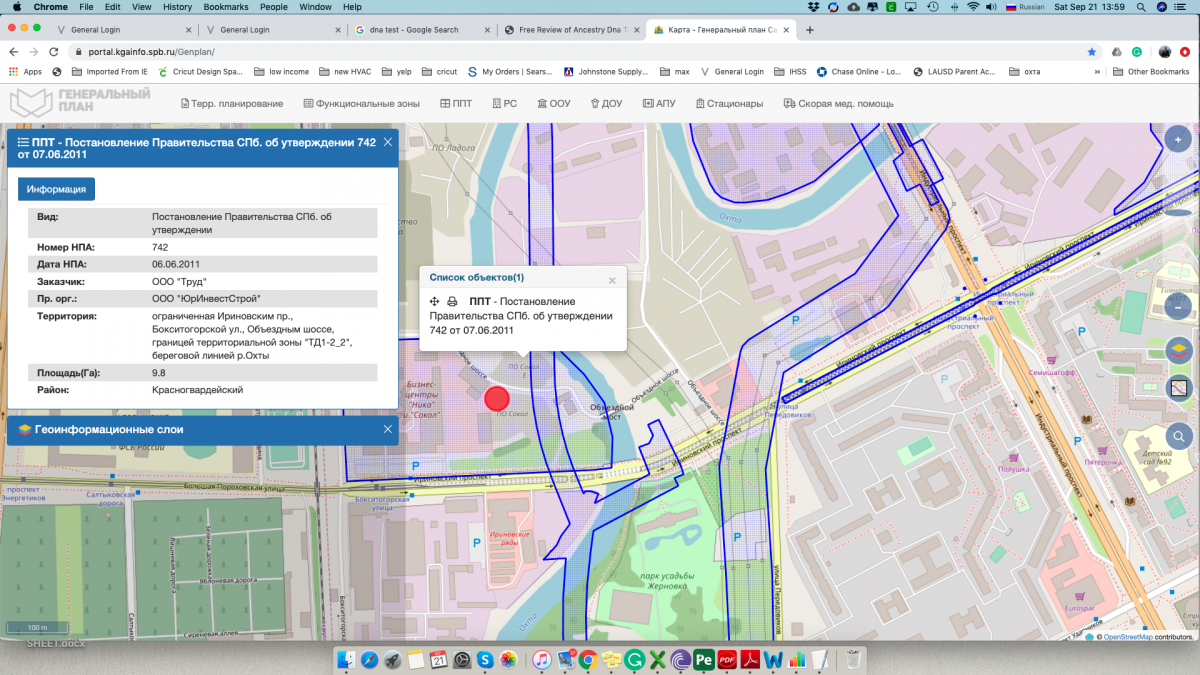Open Skype from the Dock

485,660
